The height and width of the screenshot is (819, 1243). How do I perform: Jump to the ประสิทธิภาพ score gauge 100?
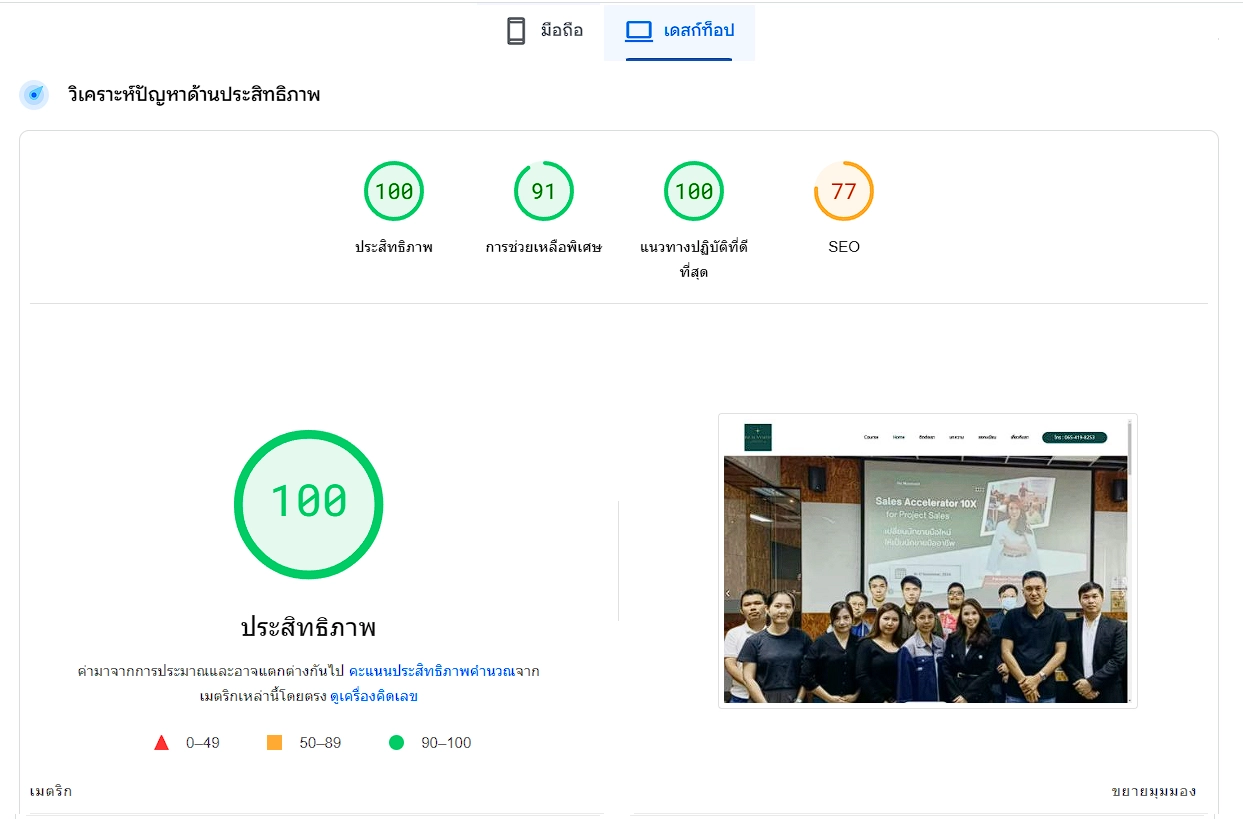(394, 191)
